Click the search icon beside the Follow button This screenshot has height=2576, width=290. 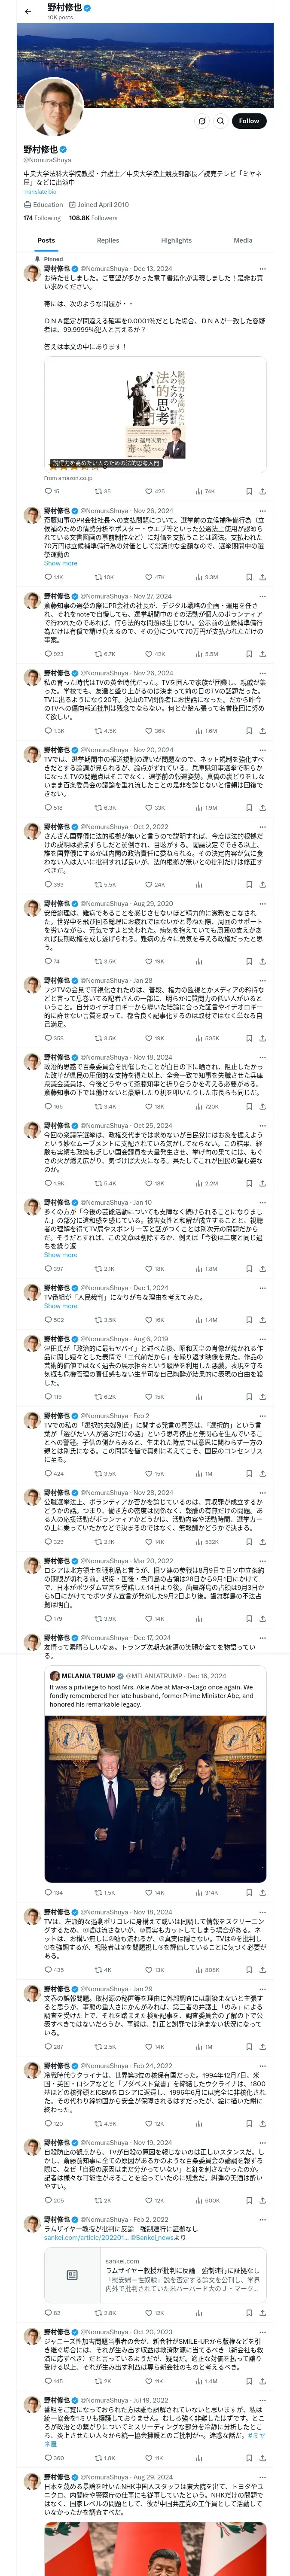(221, 121)
